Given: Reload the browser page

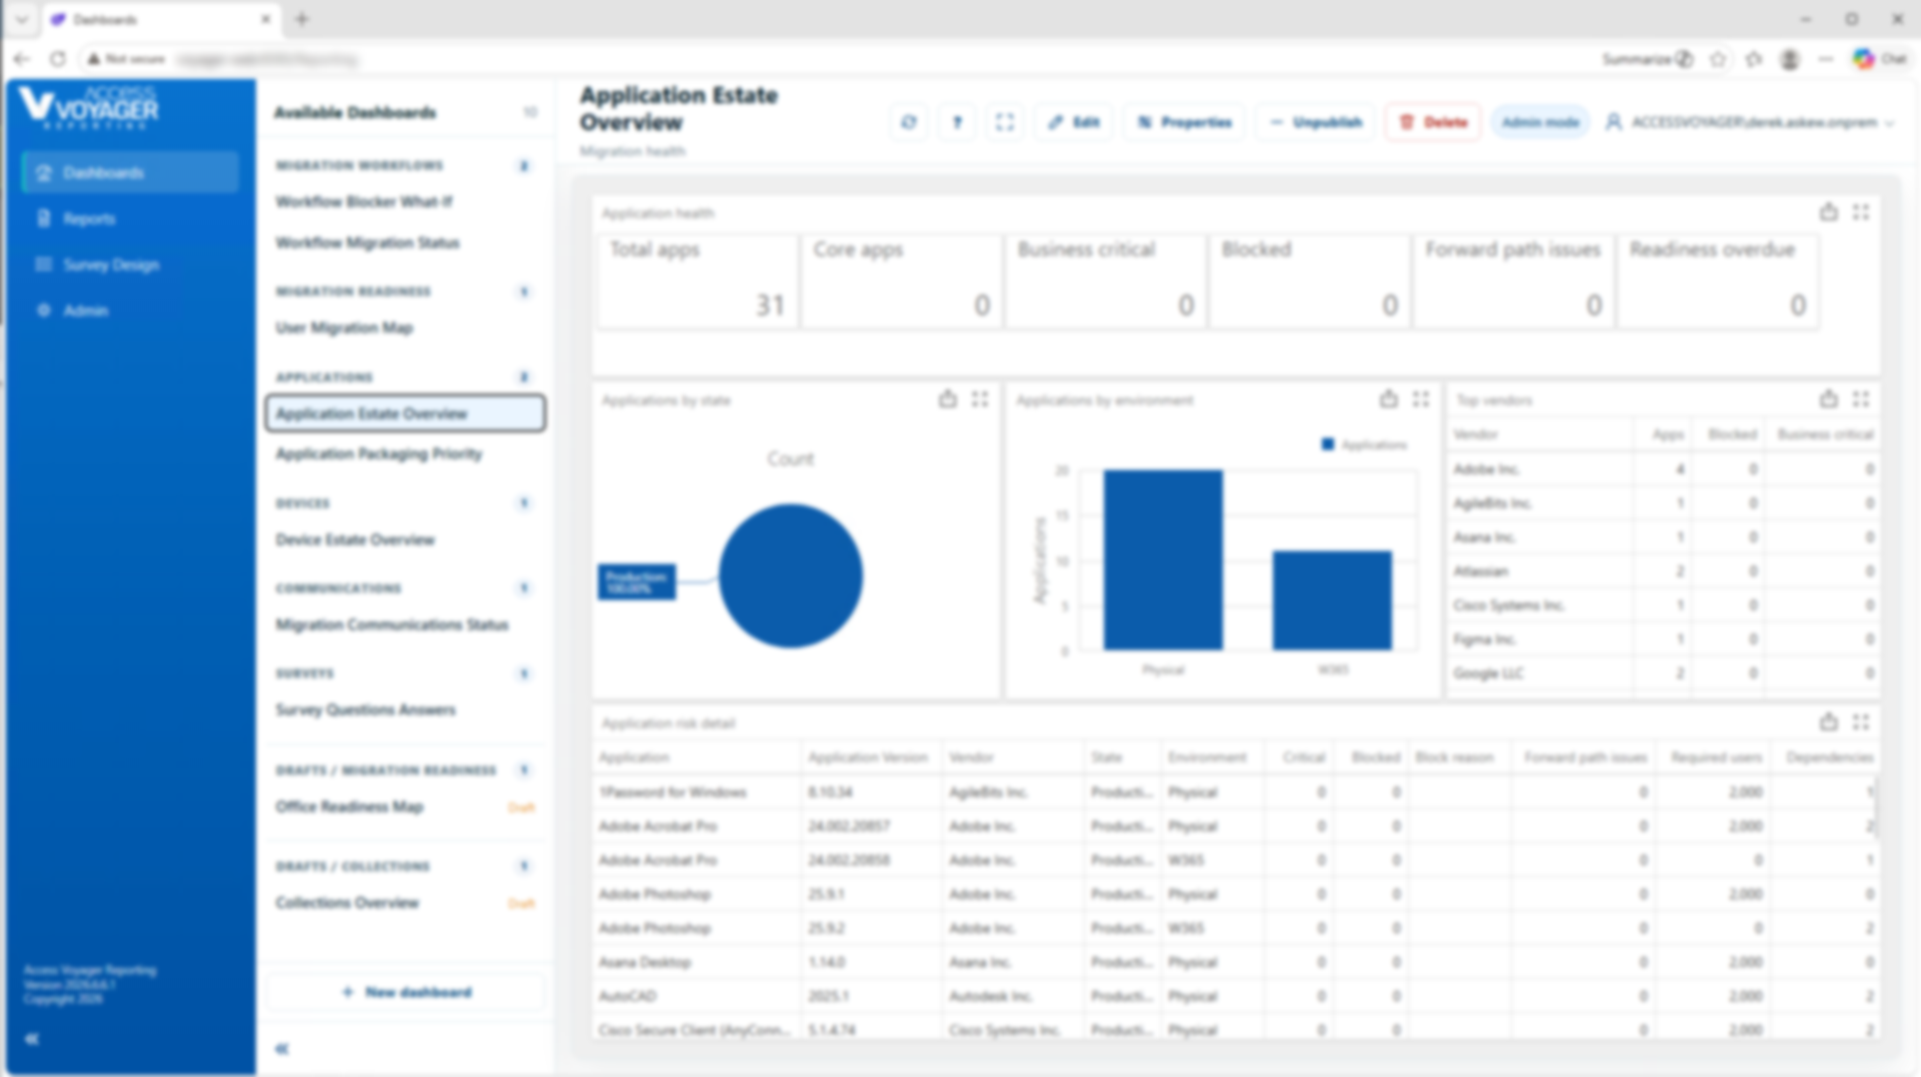Looking at the screenshot, I should (x=58, y=59).
